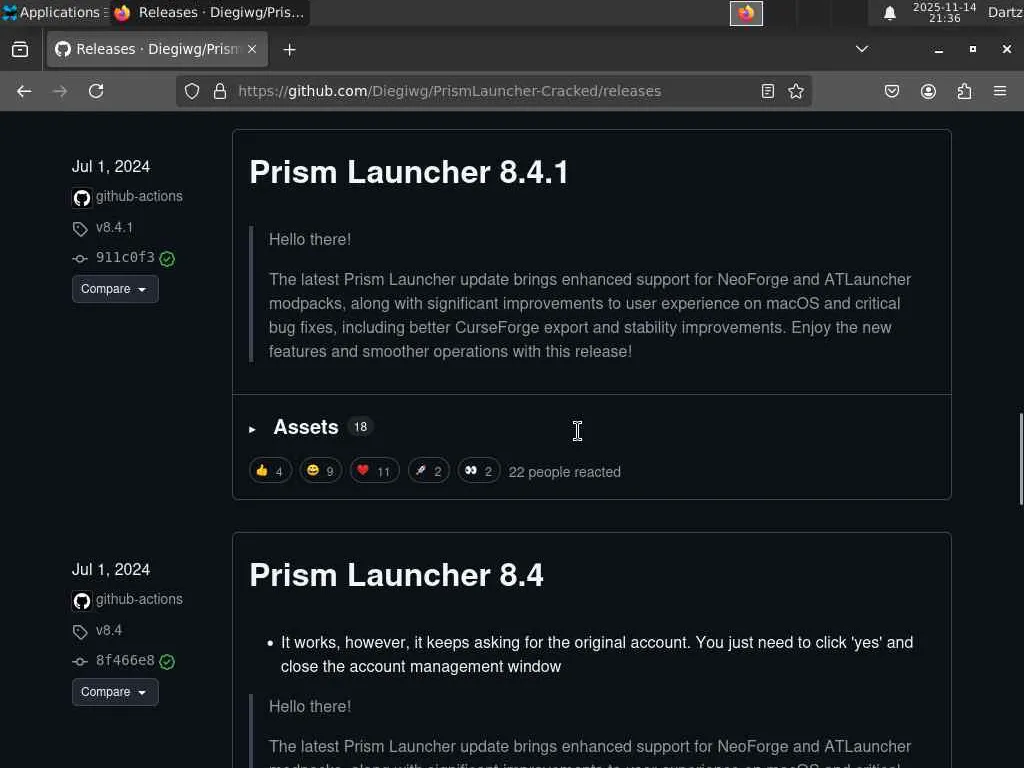Open tag v8.4 link
Viewport: 1024px width, 768px height.
tap(109, 630)
